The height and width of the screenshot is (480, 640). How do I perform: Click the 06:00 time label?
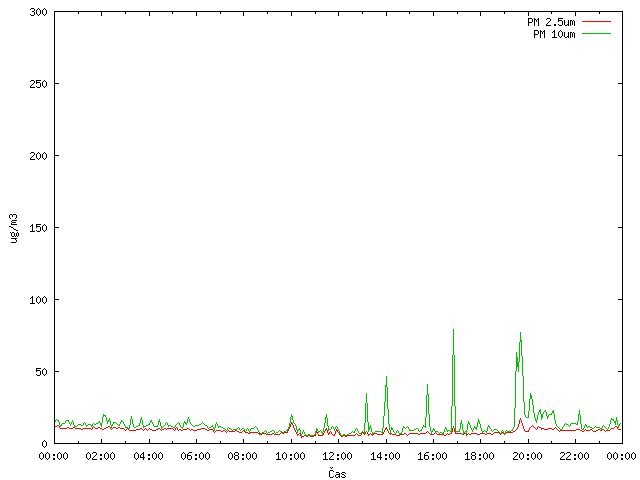point(196,456)
